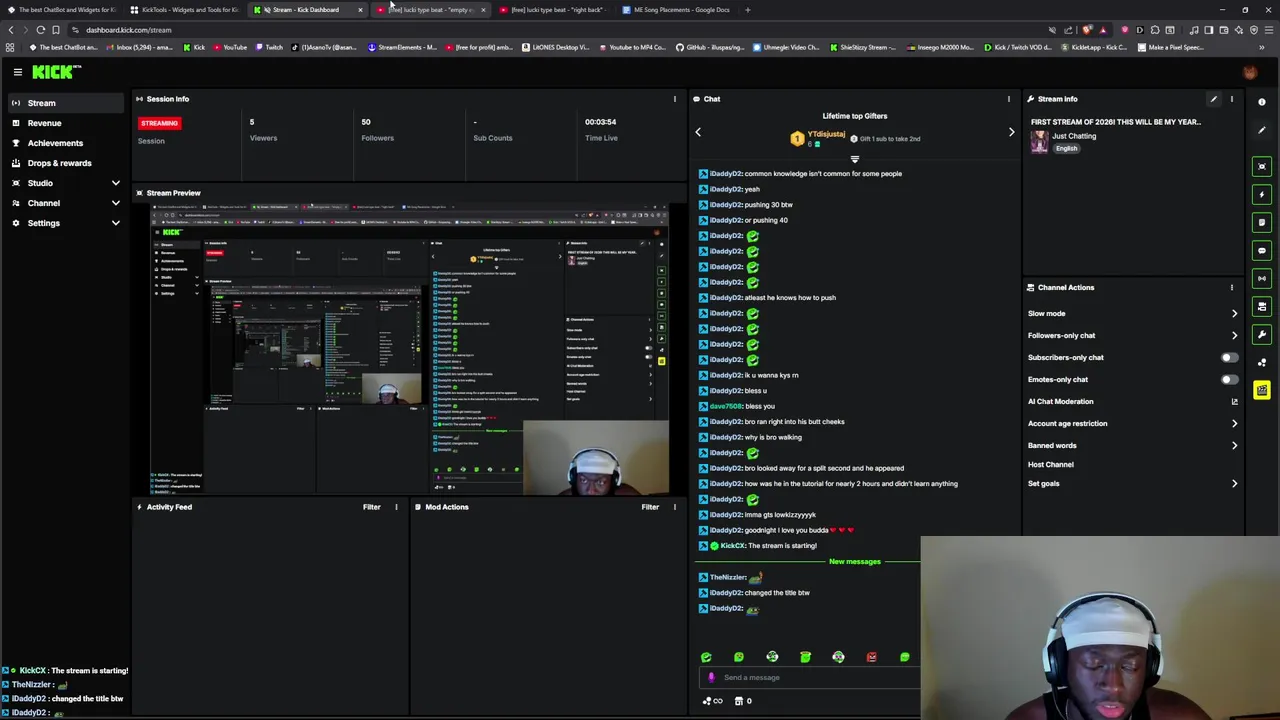Open Session Info panel options menu
This screenshot has height=720, width=1280.
click(x=674, y=99)
